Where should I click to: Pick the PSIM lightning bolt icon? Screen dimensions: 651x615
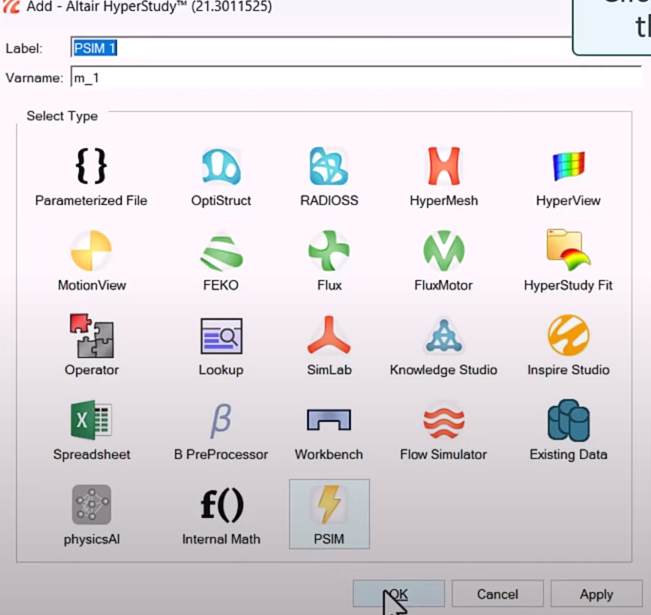pos(329,504)
